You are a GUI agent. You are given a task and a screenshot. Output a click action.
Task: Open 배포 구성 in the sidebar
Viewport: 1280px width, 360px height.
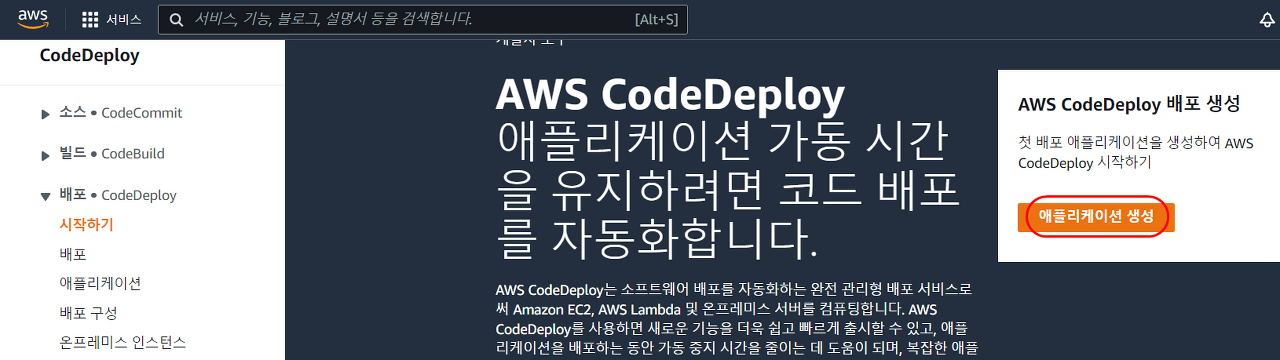coord(88,313)
